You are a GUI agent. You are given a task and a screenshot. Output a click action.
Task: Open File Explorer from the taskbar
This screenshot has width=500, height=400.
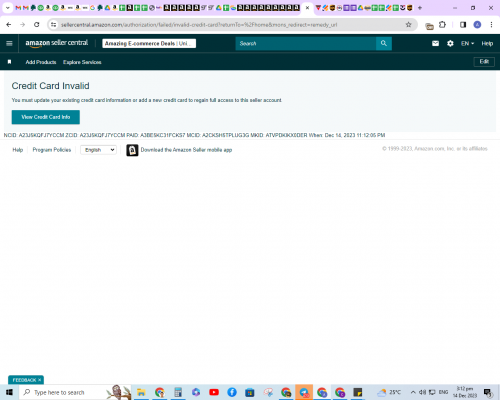coord(141,392)
